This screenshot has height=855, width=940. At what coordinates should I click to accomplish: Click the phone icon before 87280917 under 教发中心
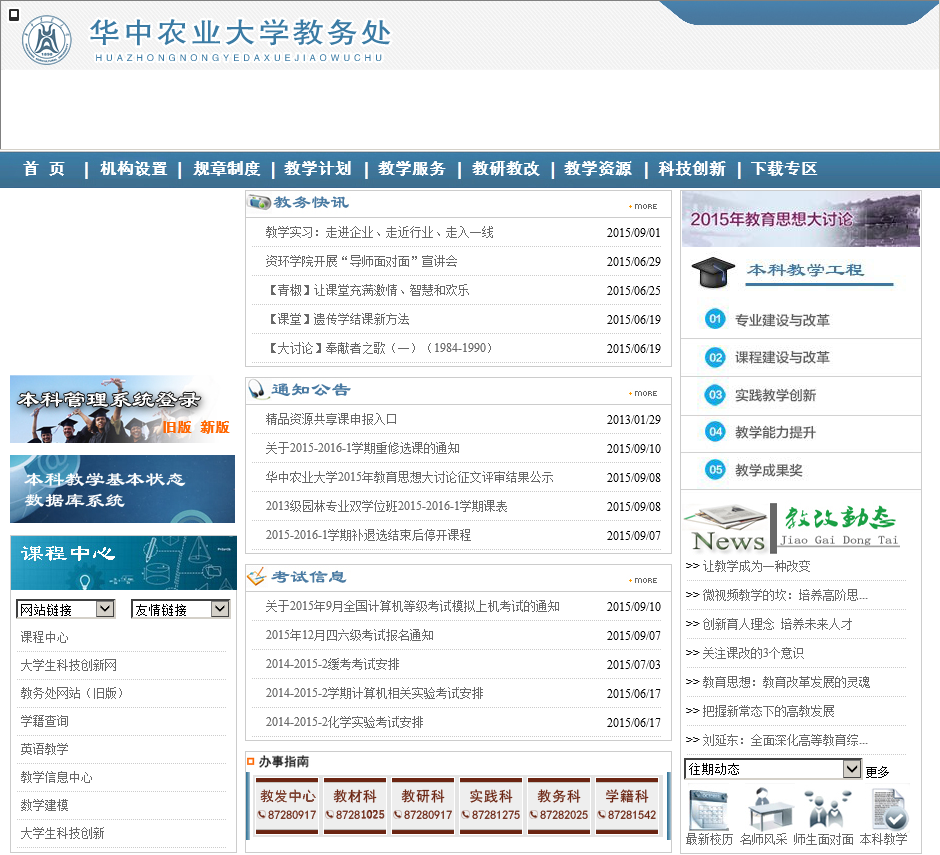pyautogui.click(x=261, y=814)
